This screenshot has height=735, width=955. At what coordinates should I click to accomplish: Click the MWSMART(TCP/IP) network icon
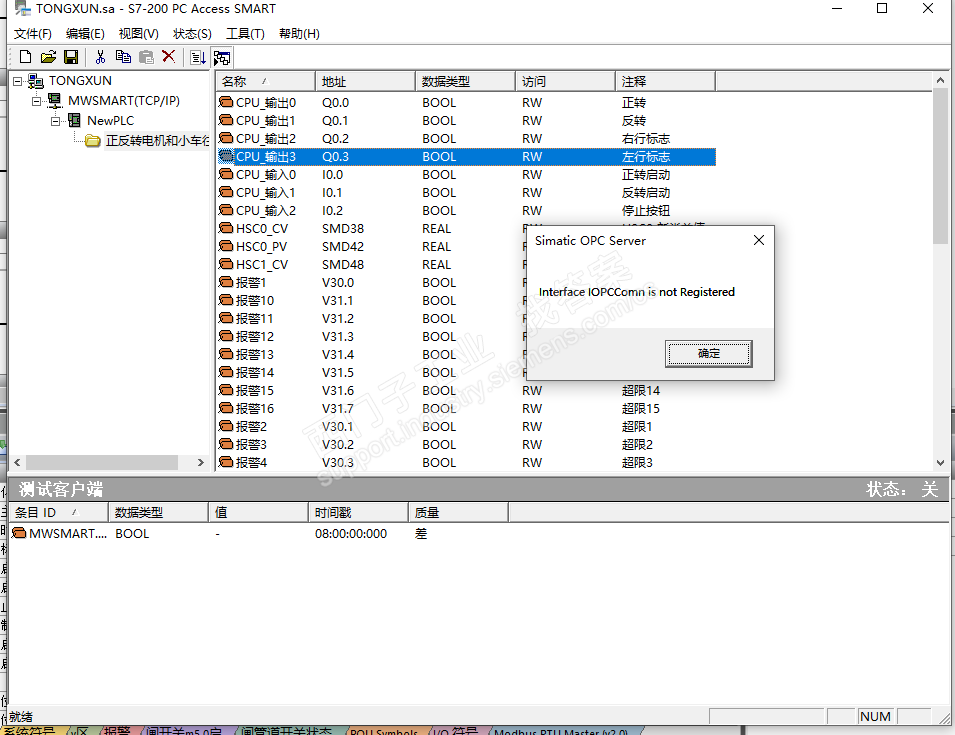(55, 100)
